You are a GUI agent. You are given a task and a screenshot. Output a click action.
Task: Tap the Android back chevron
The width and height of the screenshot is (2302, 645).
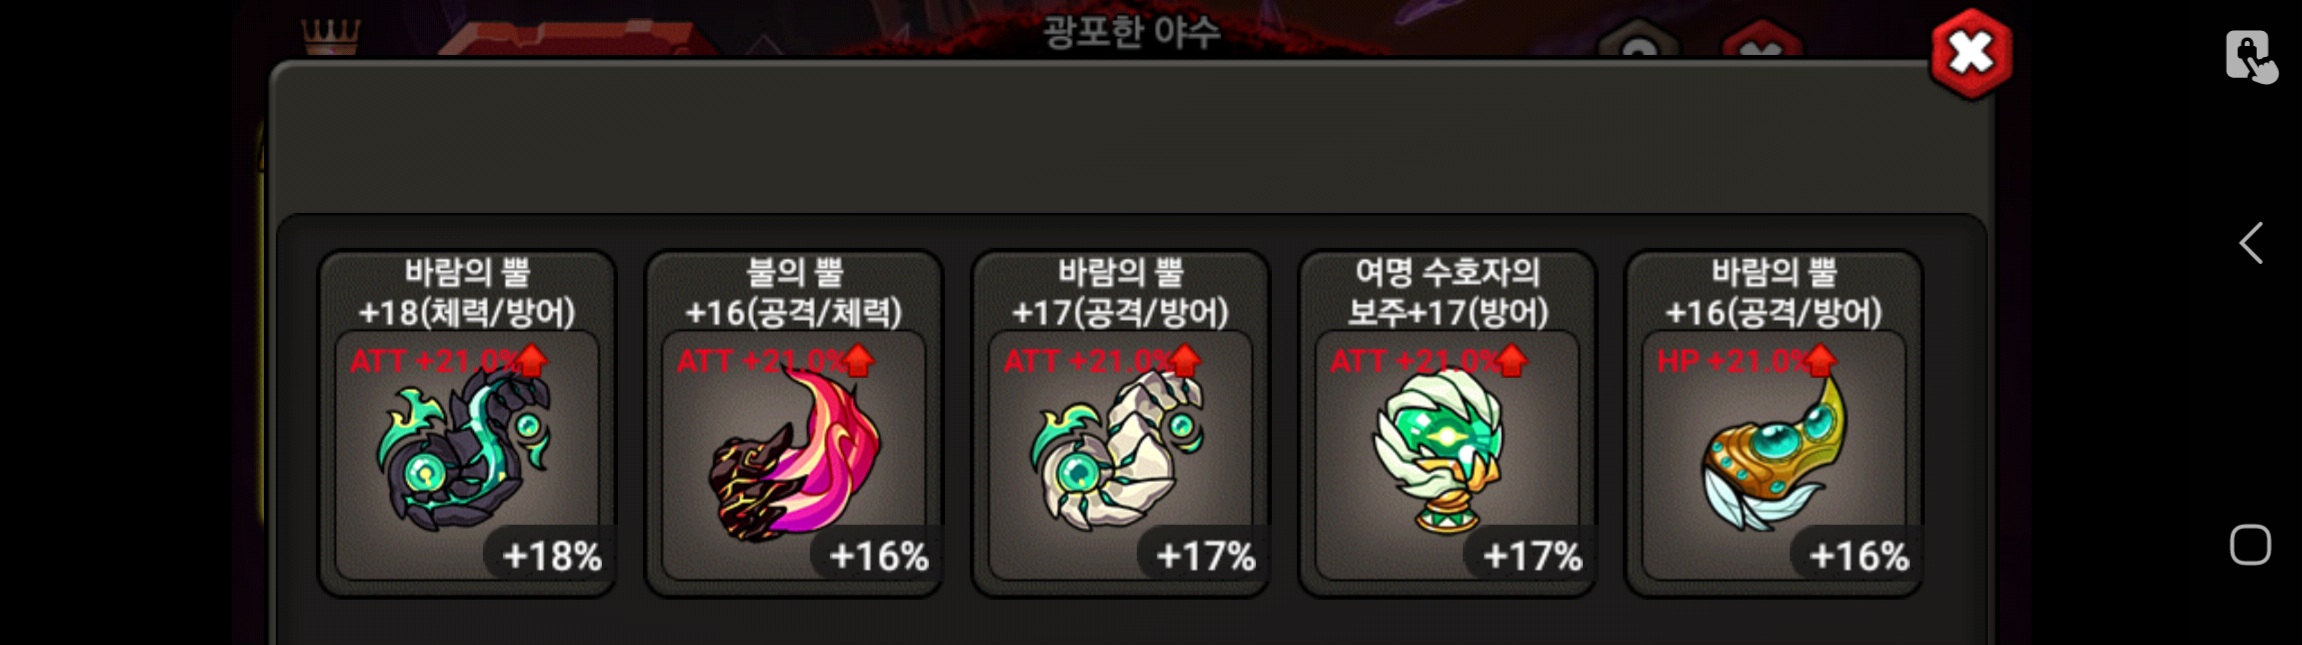click(2250, 243)
